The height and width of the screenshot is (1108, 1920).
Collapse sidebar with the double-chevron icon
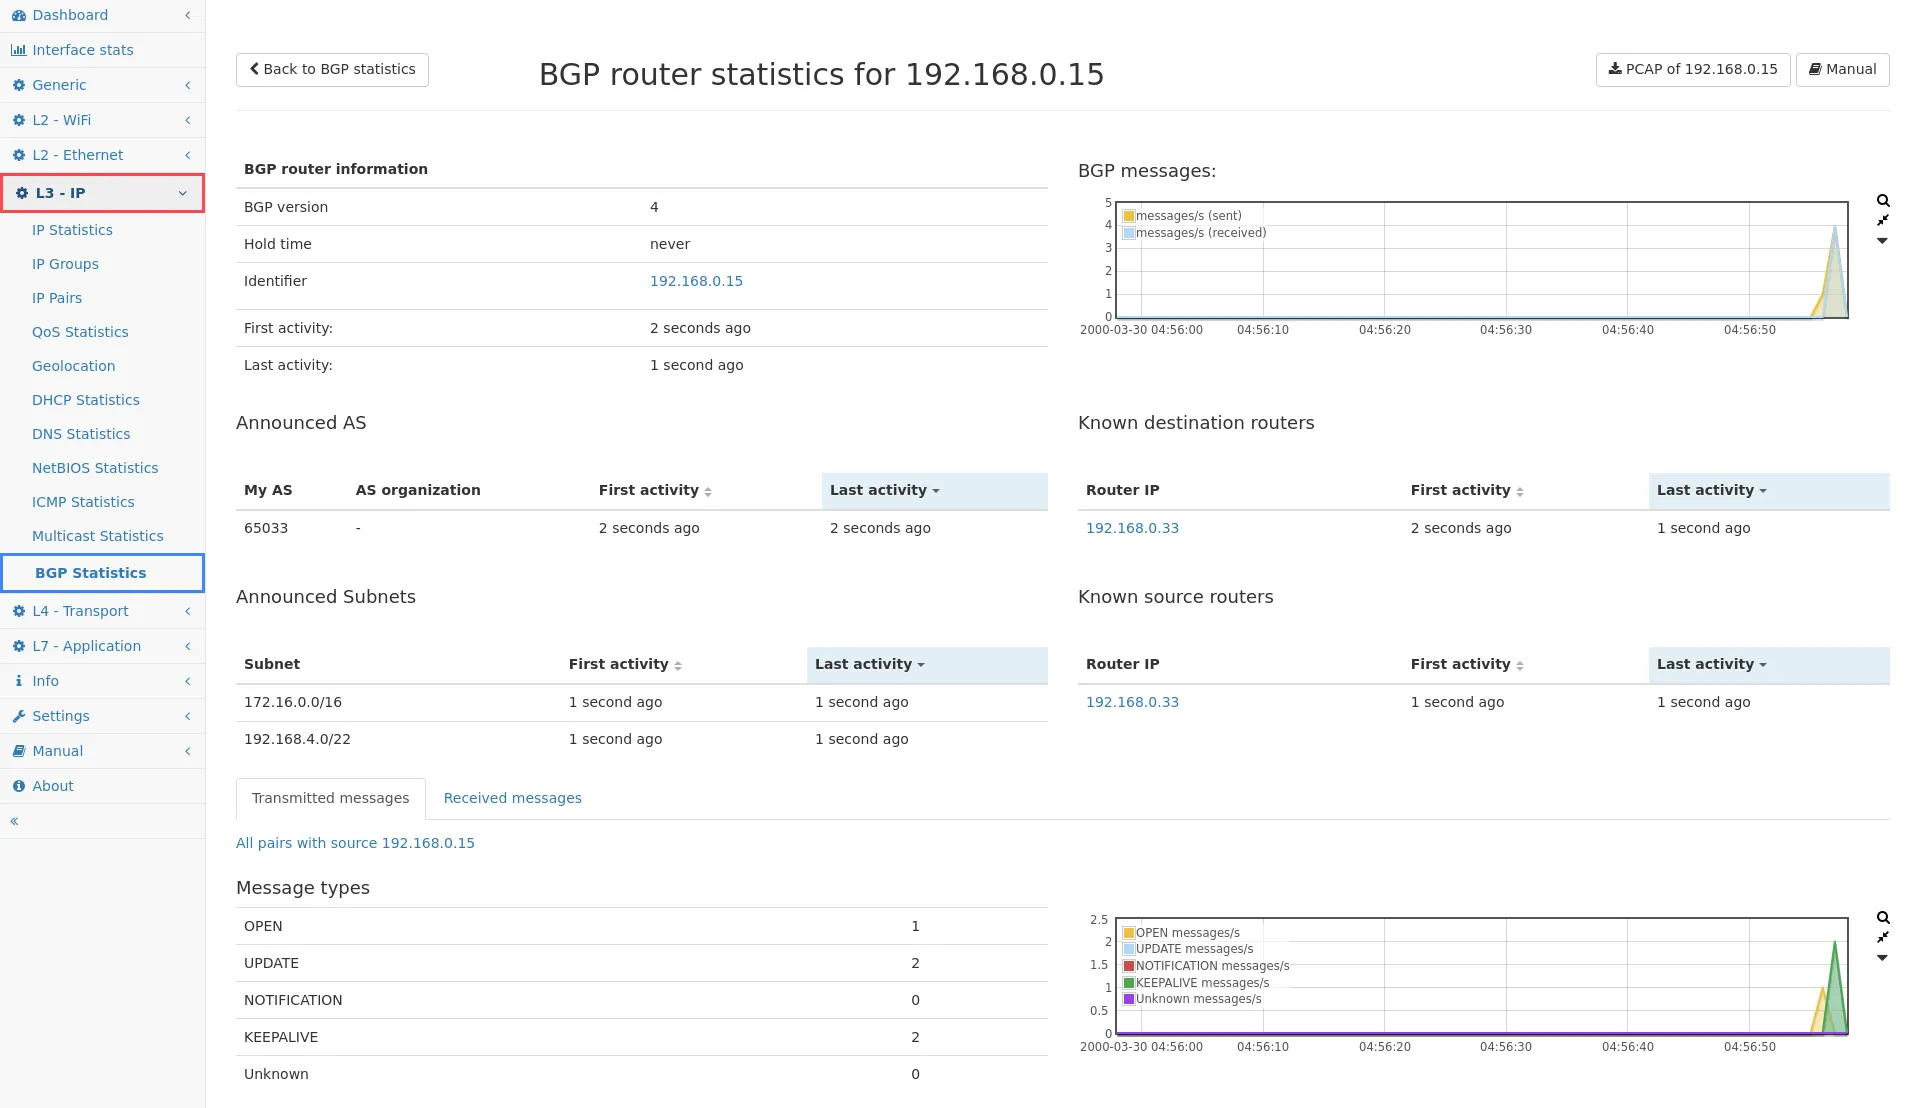point(14,821)
